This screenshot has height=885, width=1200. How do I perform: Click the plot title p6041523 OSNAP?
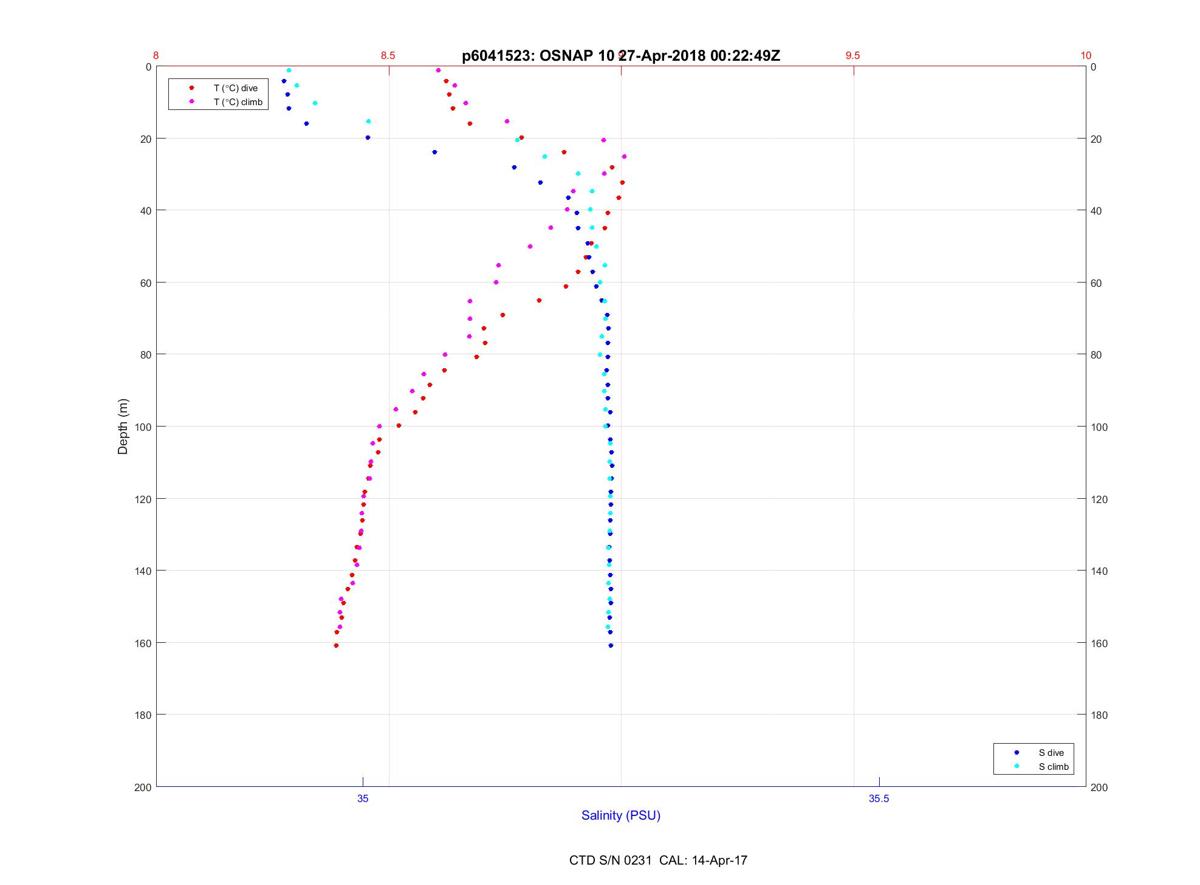pyautogui.click(x=621, y=56)
